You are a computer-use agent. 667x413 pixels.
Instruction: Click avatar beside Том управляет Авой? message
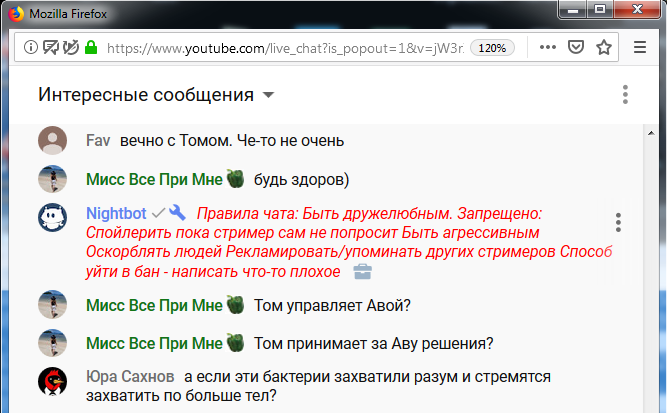pos(52,305)
